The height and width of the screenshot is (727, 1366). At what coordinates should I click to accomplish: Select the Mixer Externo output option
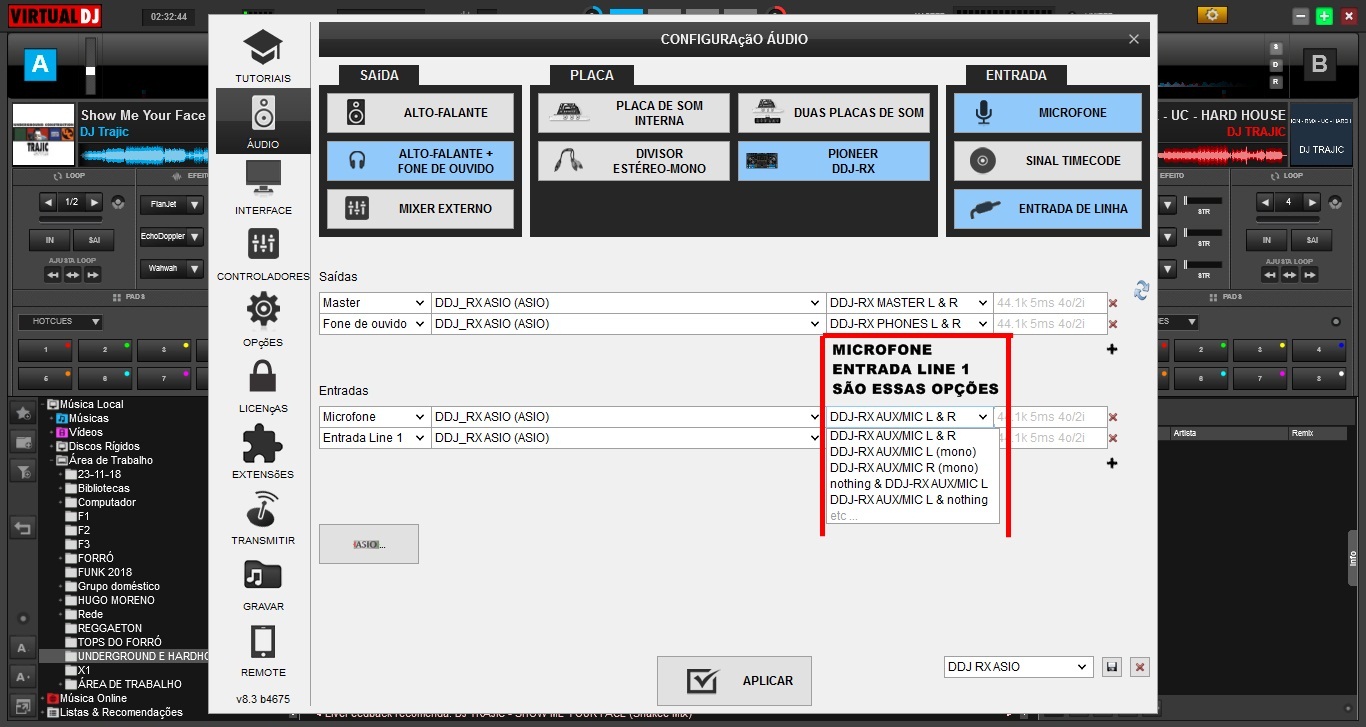420,209
